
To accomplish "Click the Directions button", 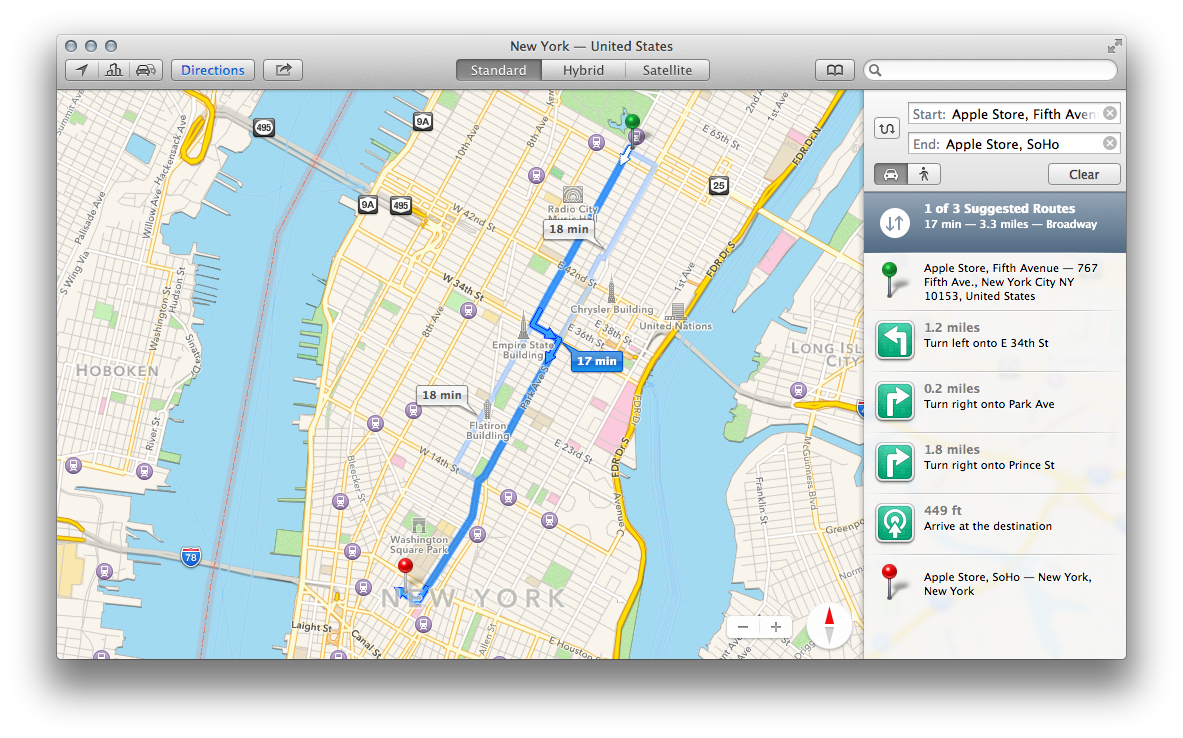I will click(x=213, y=70).
